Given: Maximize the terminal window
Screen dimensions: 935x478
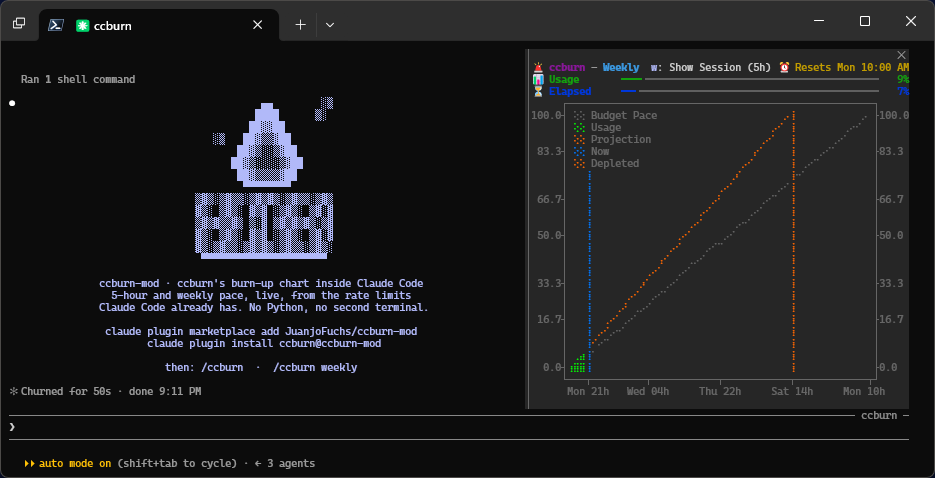Looking at the screenshot, I should click(865, 21).
